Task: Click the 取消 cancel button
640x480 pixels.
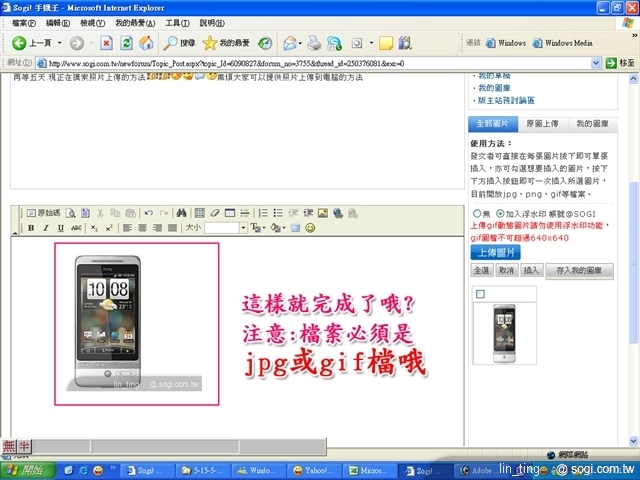Action: 506,270
